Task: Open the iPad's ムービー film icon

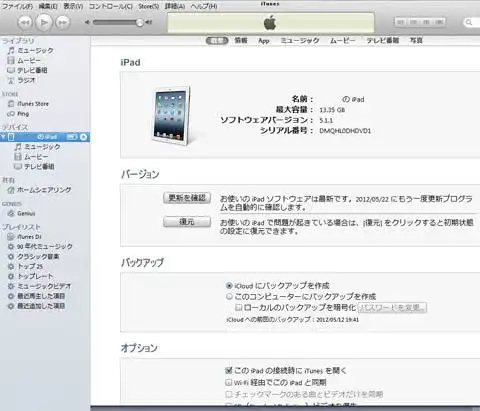Action: click(x=18, y=157)
